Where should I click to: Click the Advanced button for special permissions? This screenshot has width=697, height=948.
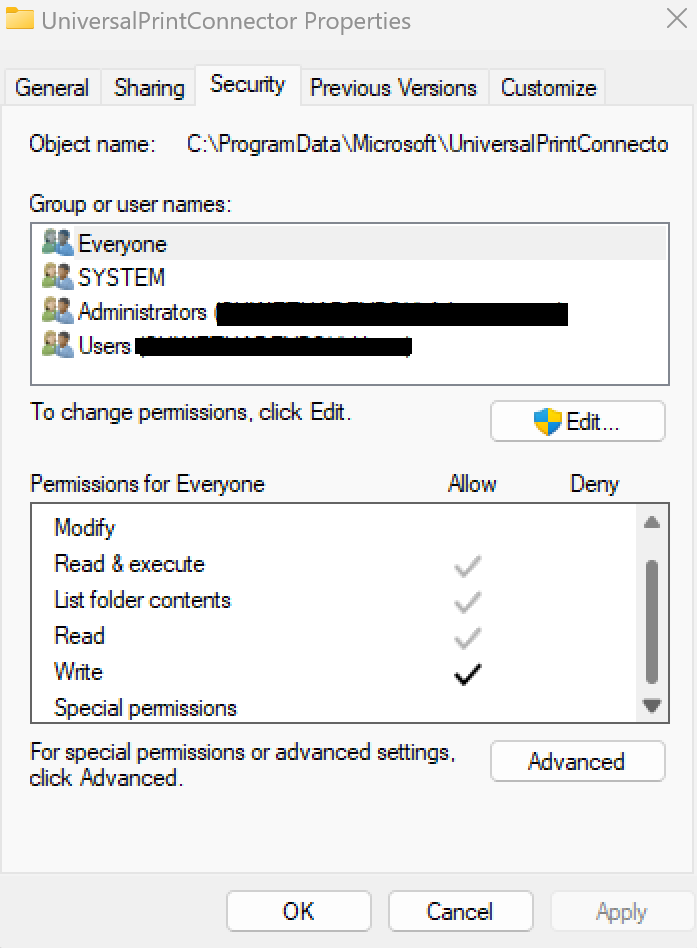pos(577,761)
